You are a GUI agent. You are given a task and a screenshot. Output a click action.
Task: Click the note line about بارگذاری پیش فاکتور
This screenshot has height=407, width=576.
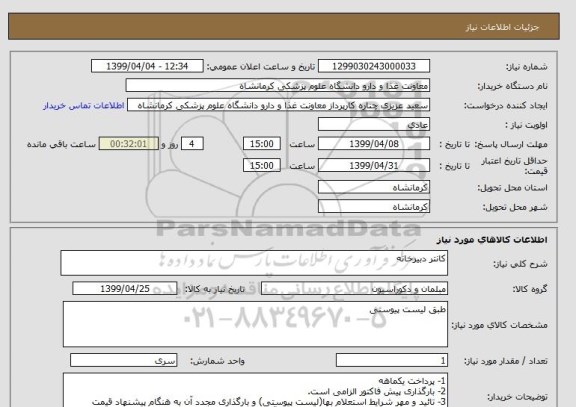[x=377, y=391]
